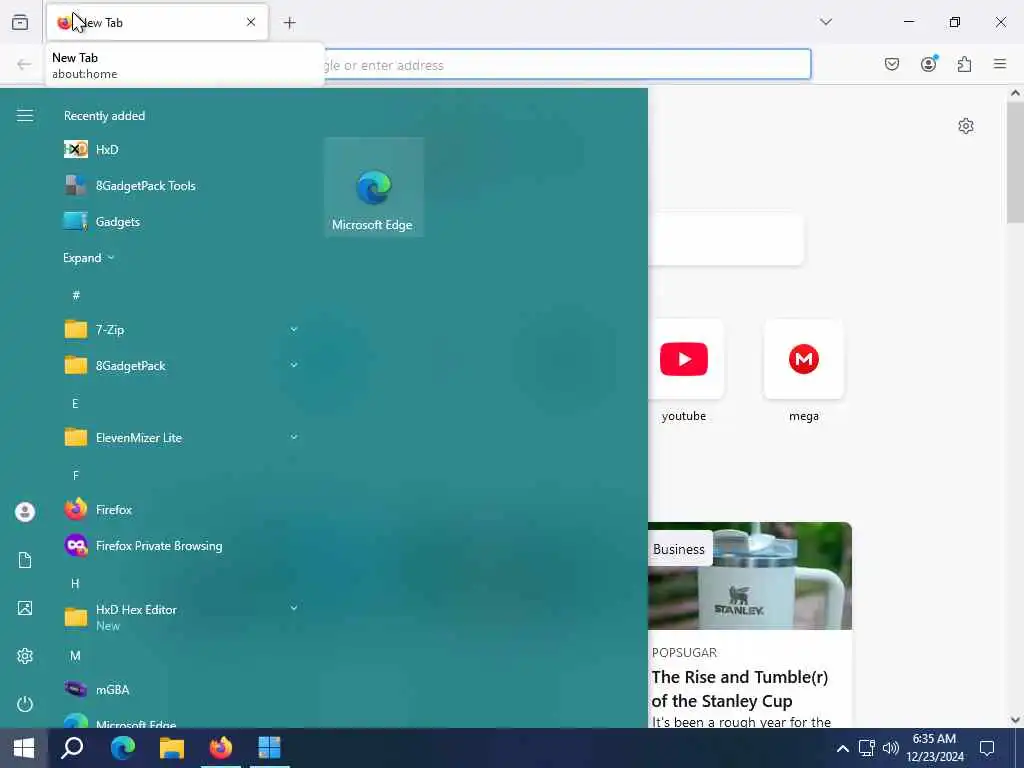Open Firefox account menu

coord(928,64)
